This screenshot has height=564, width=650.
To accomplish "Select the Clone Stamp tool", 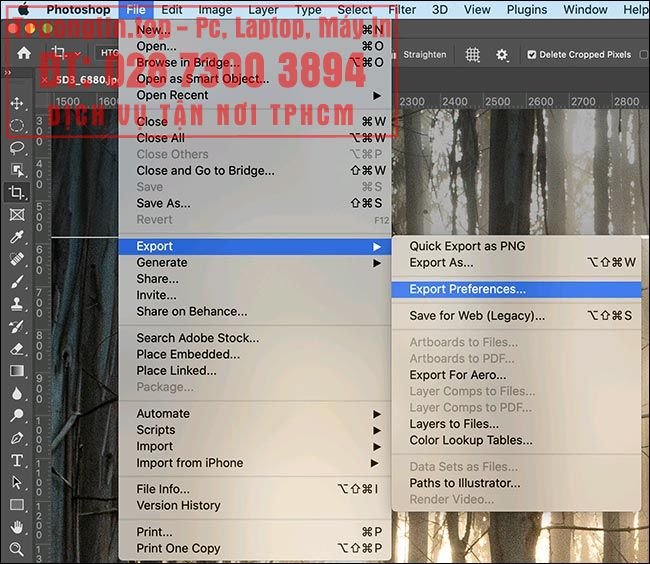I will 17,304.
